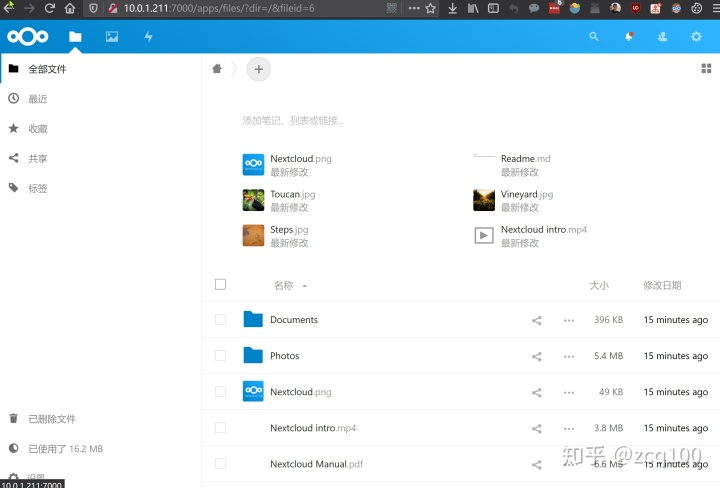Viewport: 720px width, 488px height.
Task: Open the Activity lightning bolt app
Action: click(148, 37)
